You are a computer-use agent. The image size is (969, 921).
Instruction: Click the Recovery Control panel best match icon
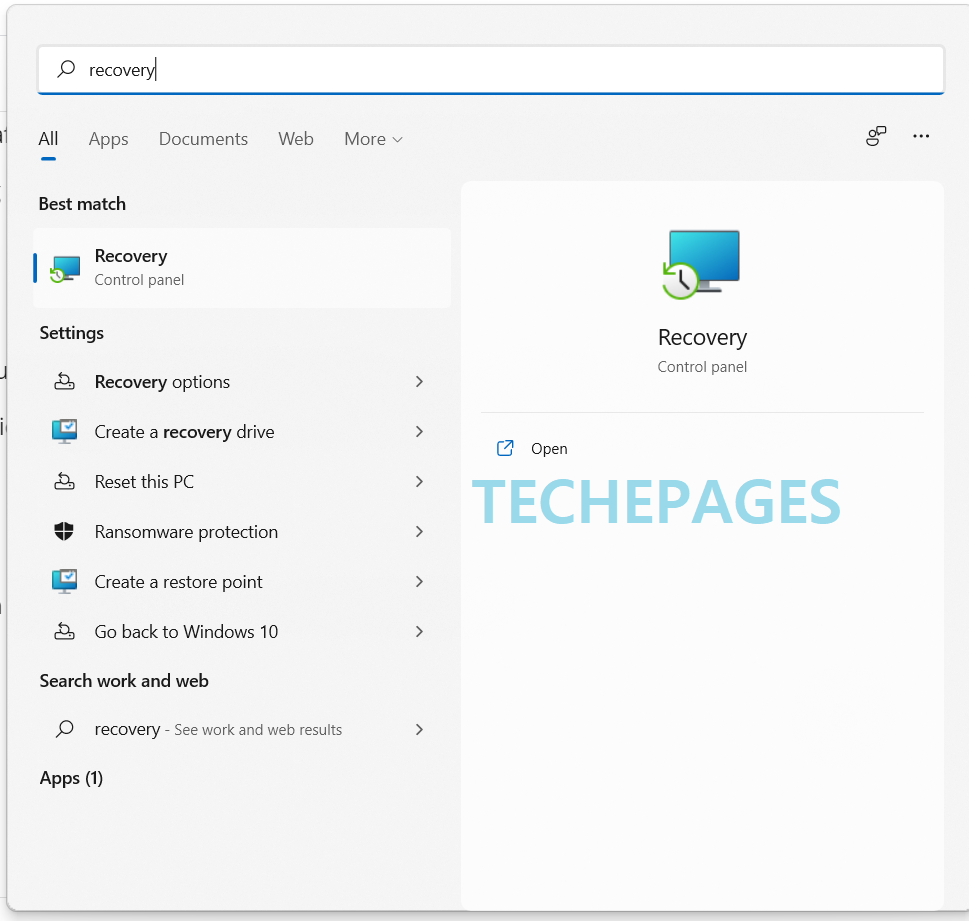(x=65, y=268)
